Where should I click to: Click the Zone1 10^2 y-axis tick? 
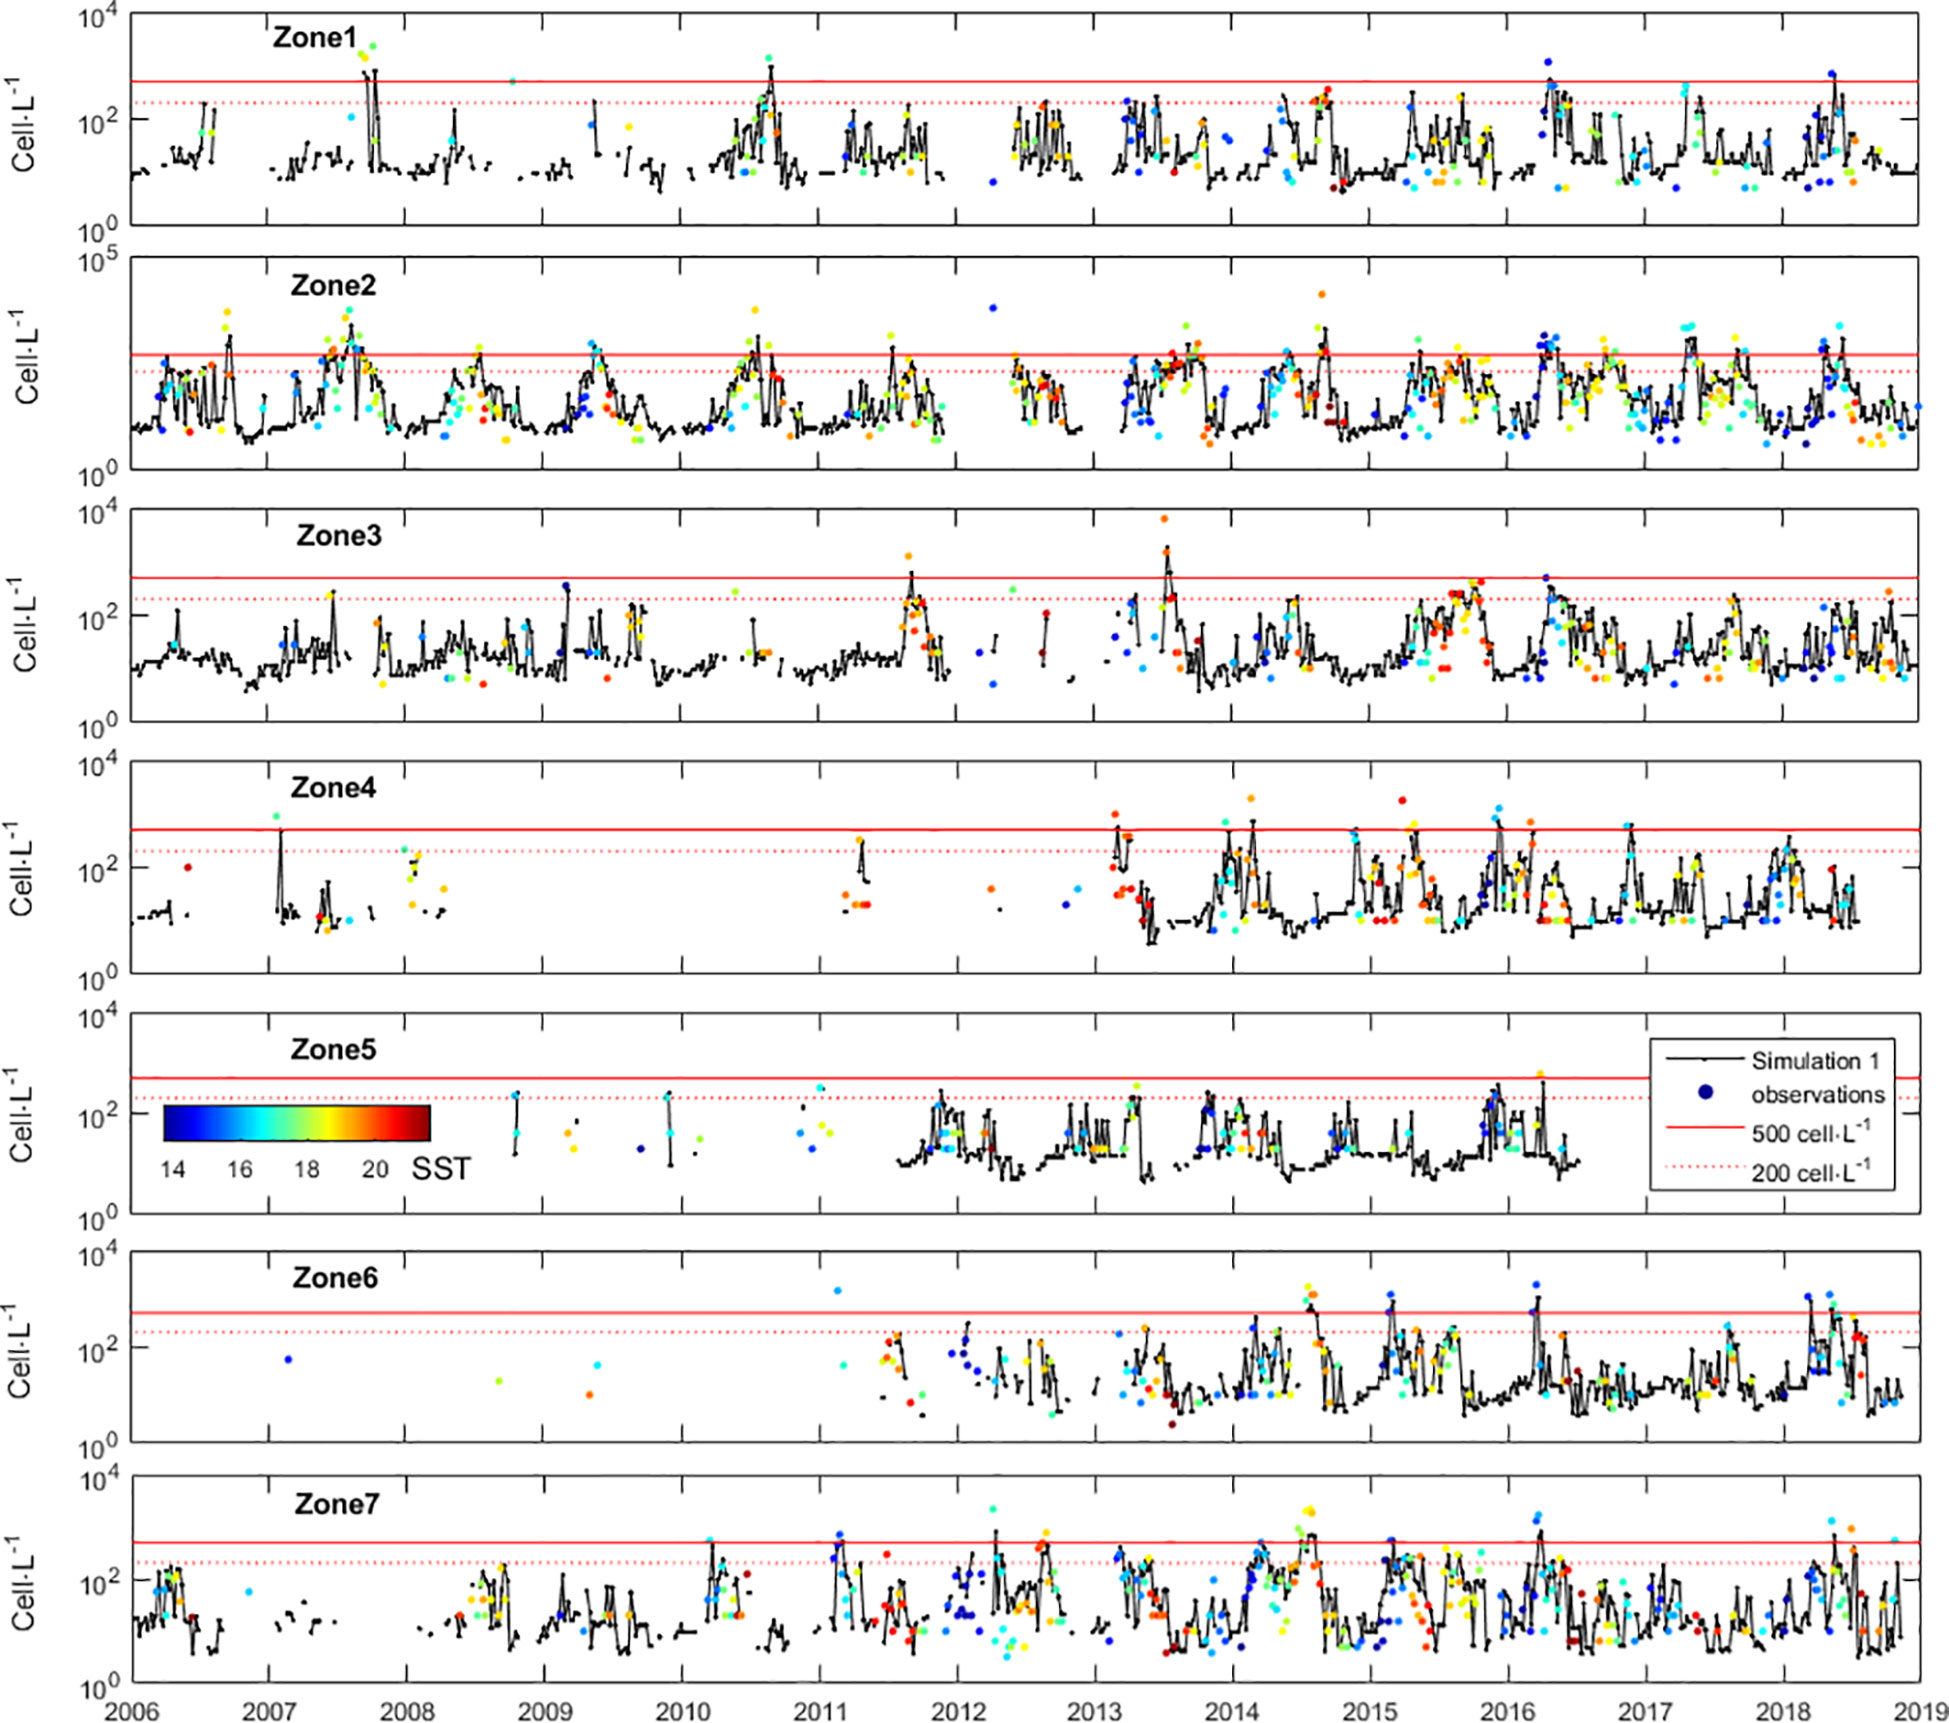tap(96, 119)
